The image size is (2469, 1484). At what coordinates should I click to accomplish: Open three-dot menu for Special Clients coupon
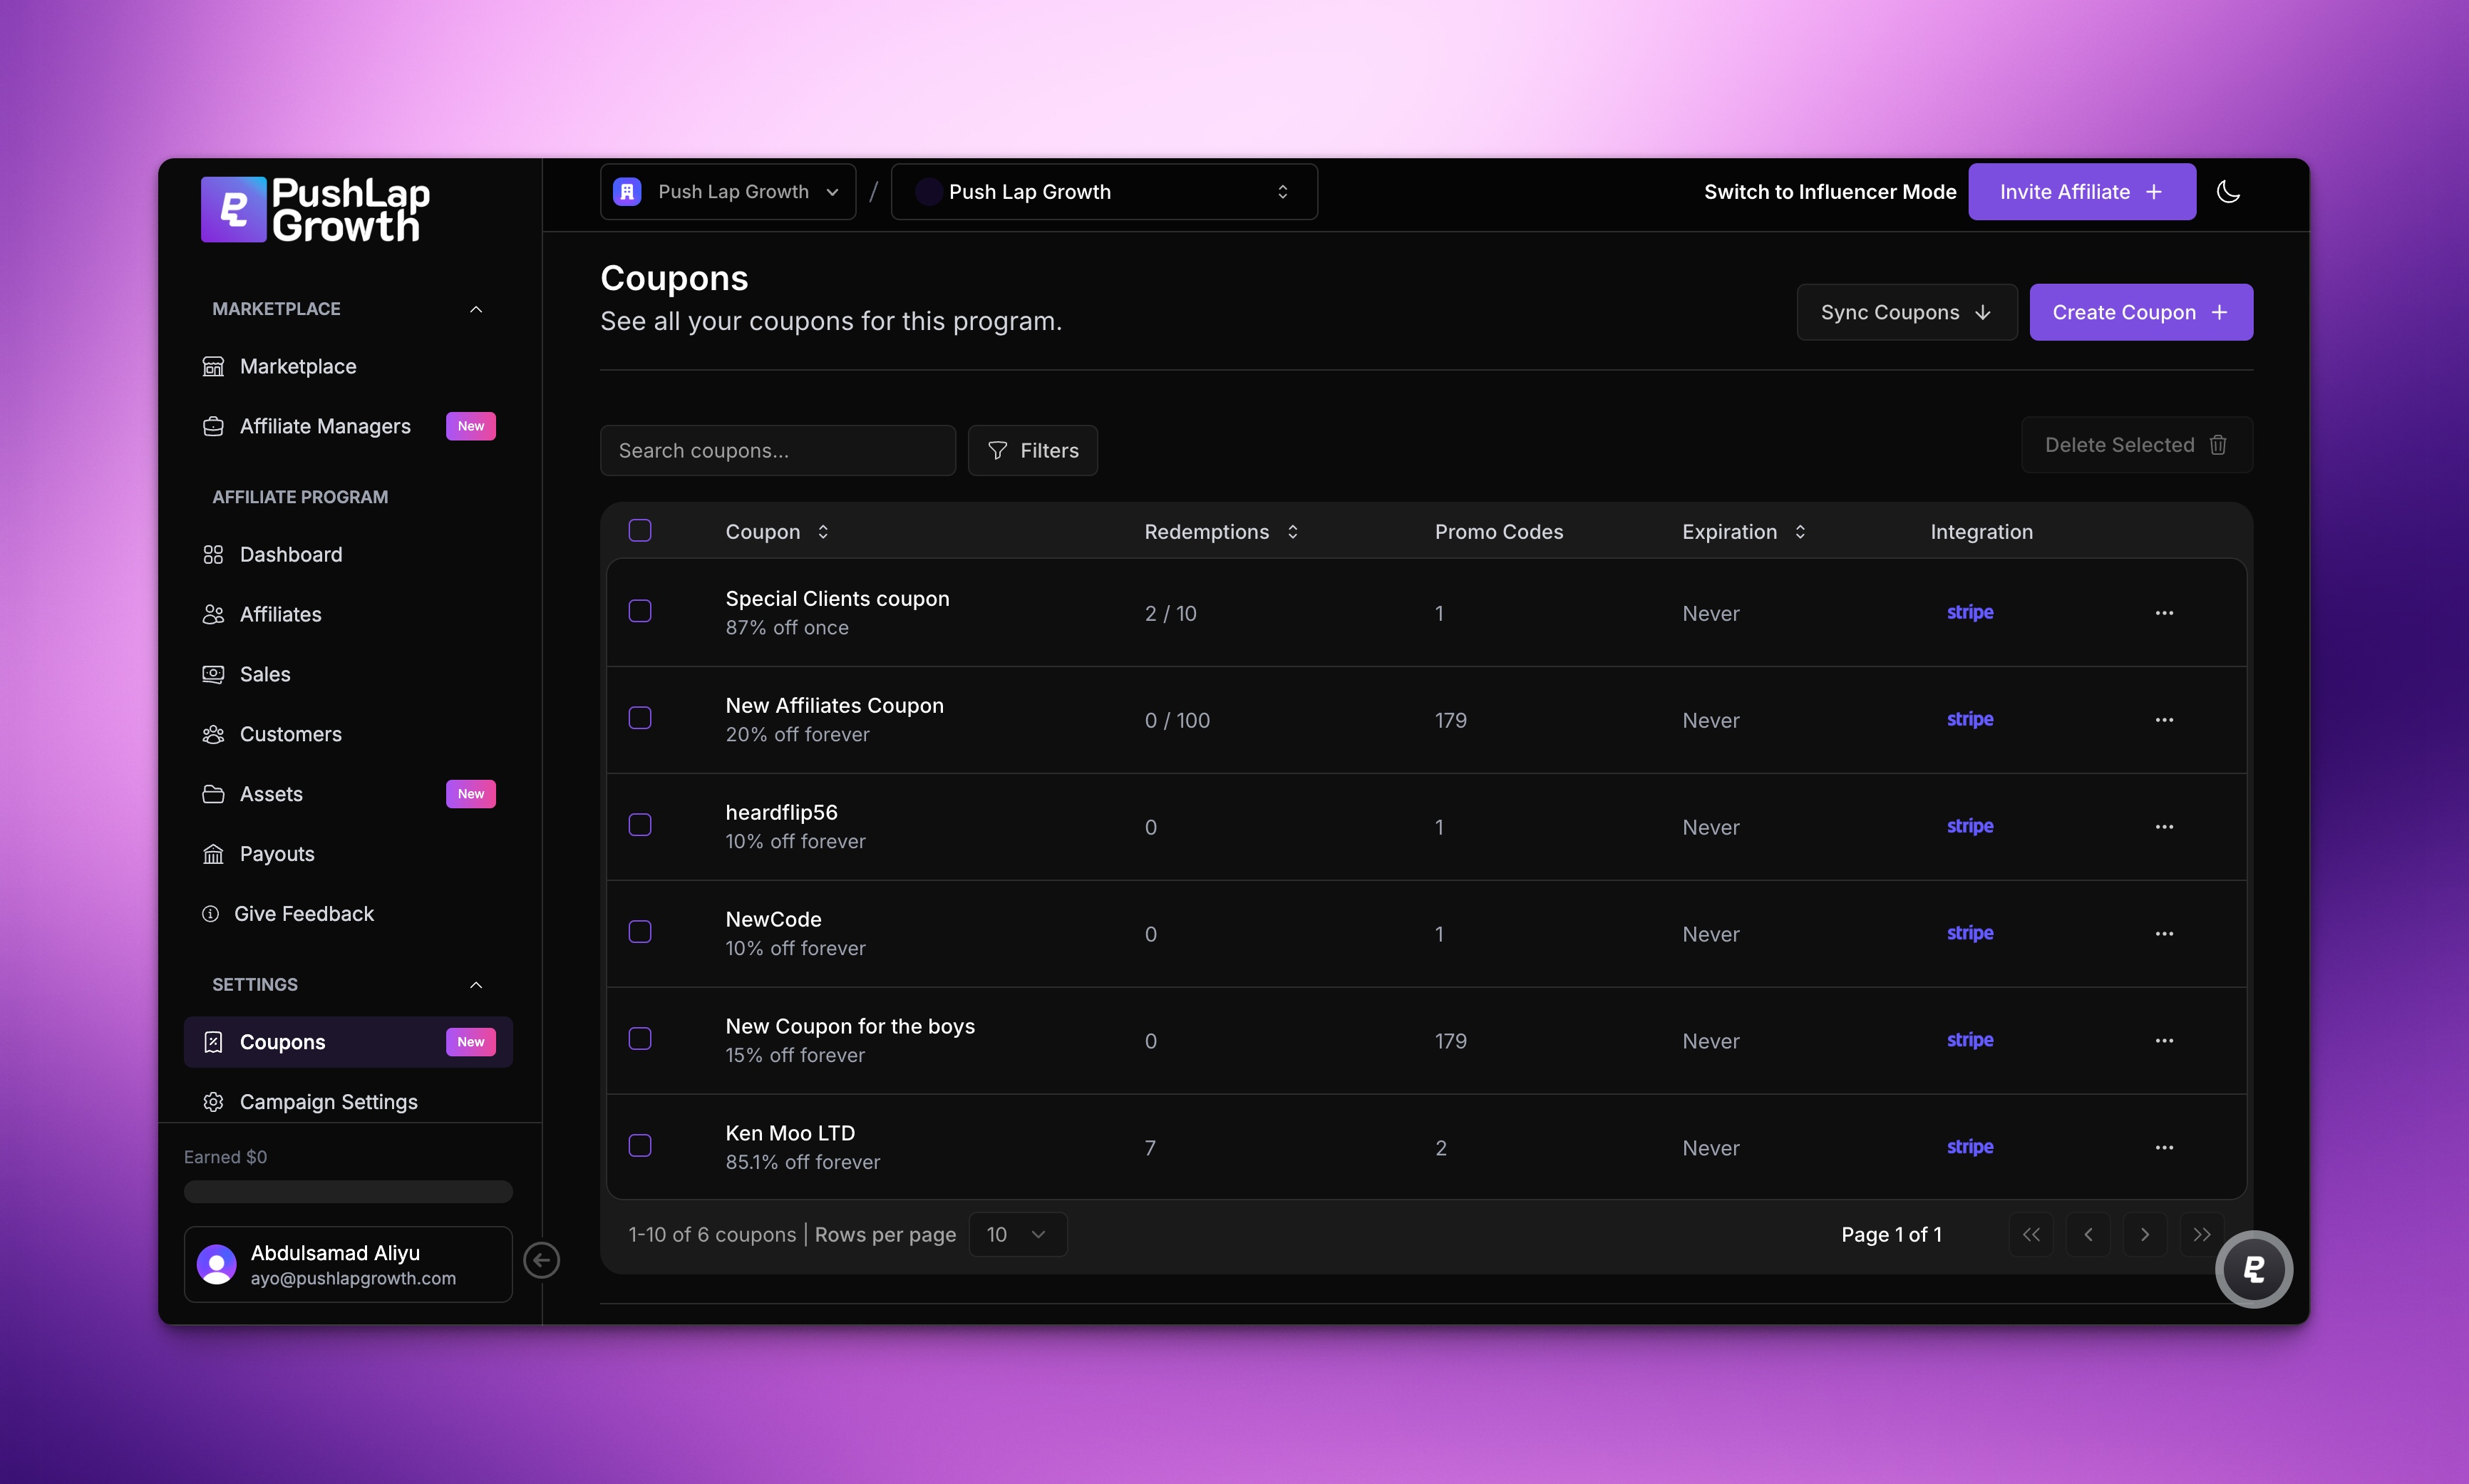point(2164,613)
